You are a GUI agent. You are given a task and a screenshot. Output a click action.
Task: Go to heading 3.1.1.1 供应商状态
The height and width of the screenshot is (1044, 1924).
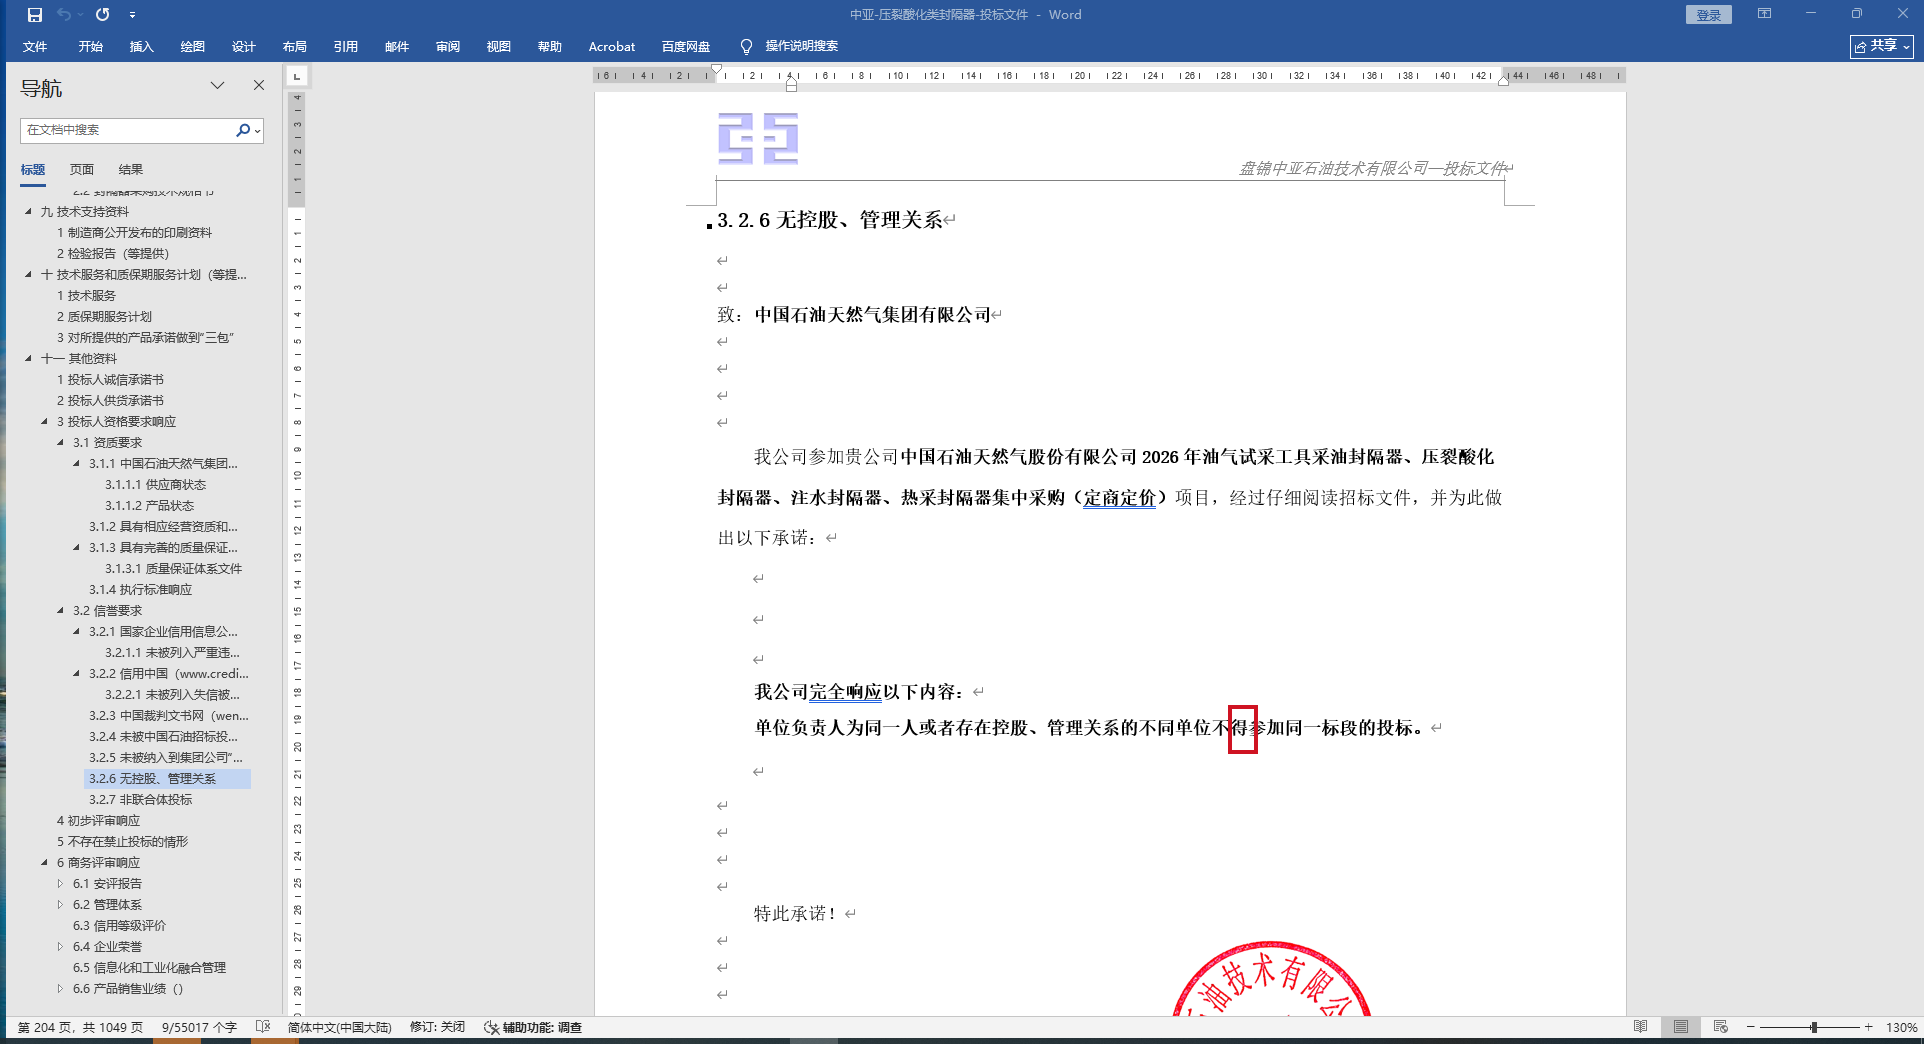pos(155,485)
